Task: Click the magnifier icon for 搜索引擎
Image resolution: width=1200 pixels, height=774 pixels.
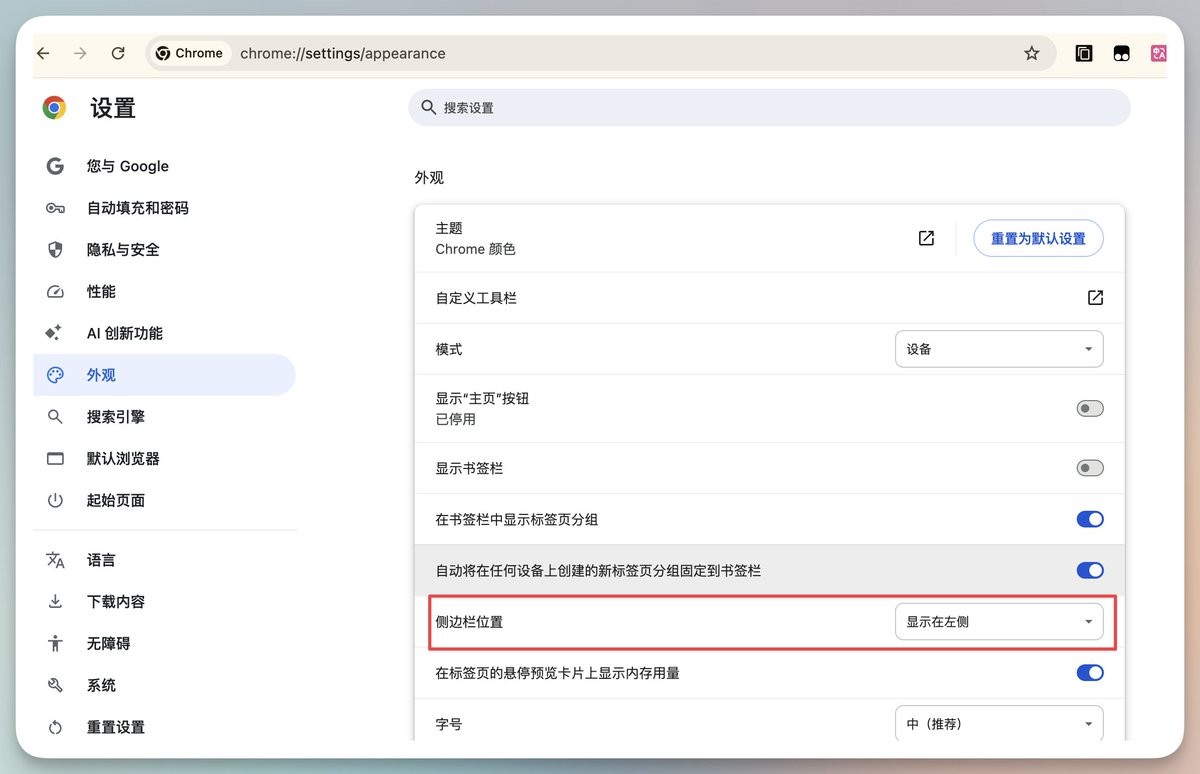Action: (55, 417)
